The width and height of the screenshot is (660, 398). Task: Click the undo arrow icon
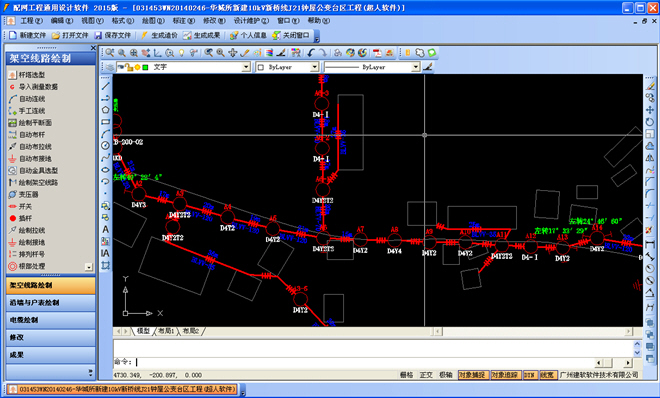[311, 53]
